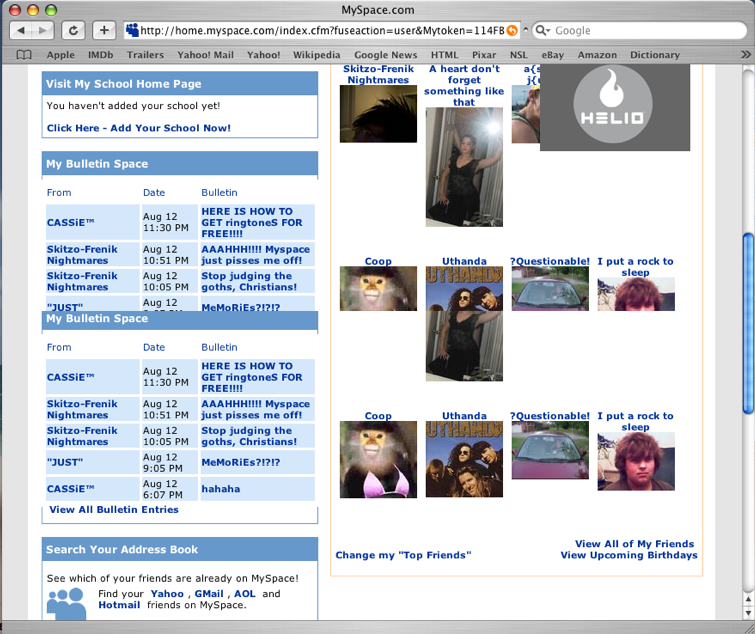Screen dimensions: 755x634
Task: Open CASSiE profile in the hahaha row
Action: pos(70,489)
